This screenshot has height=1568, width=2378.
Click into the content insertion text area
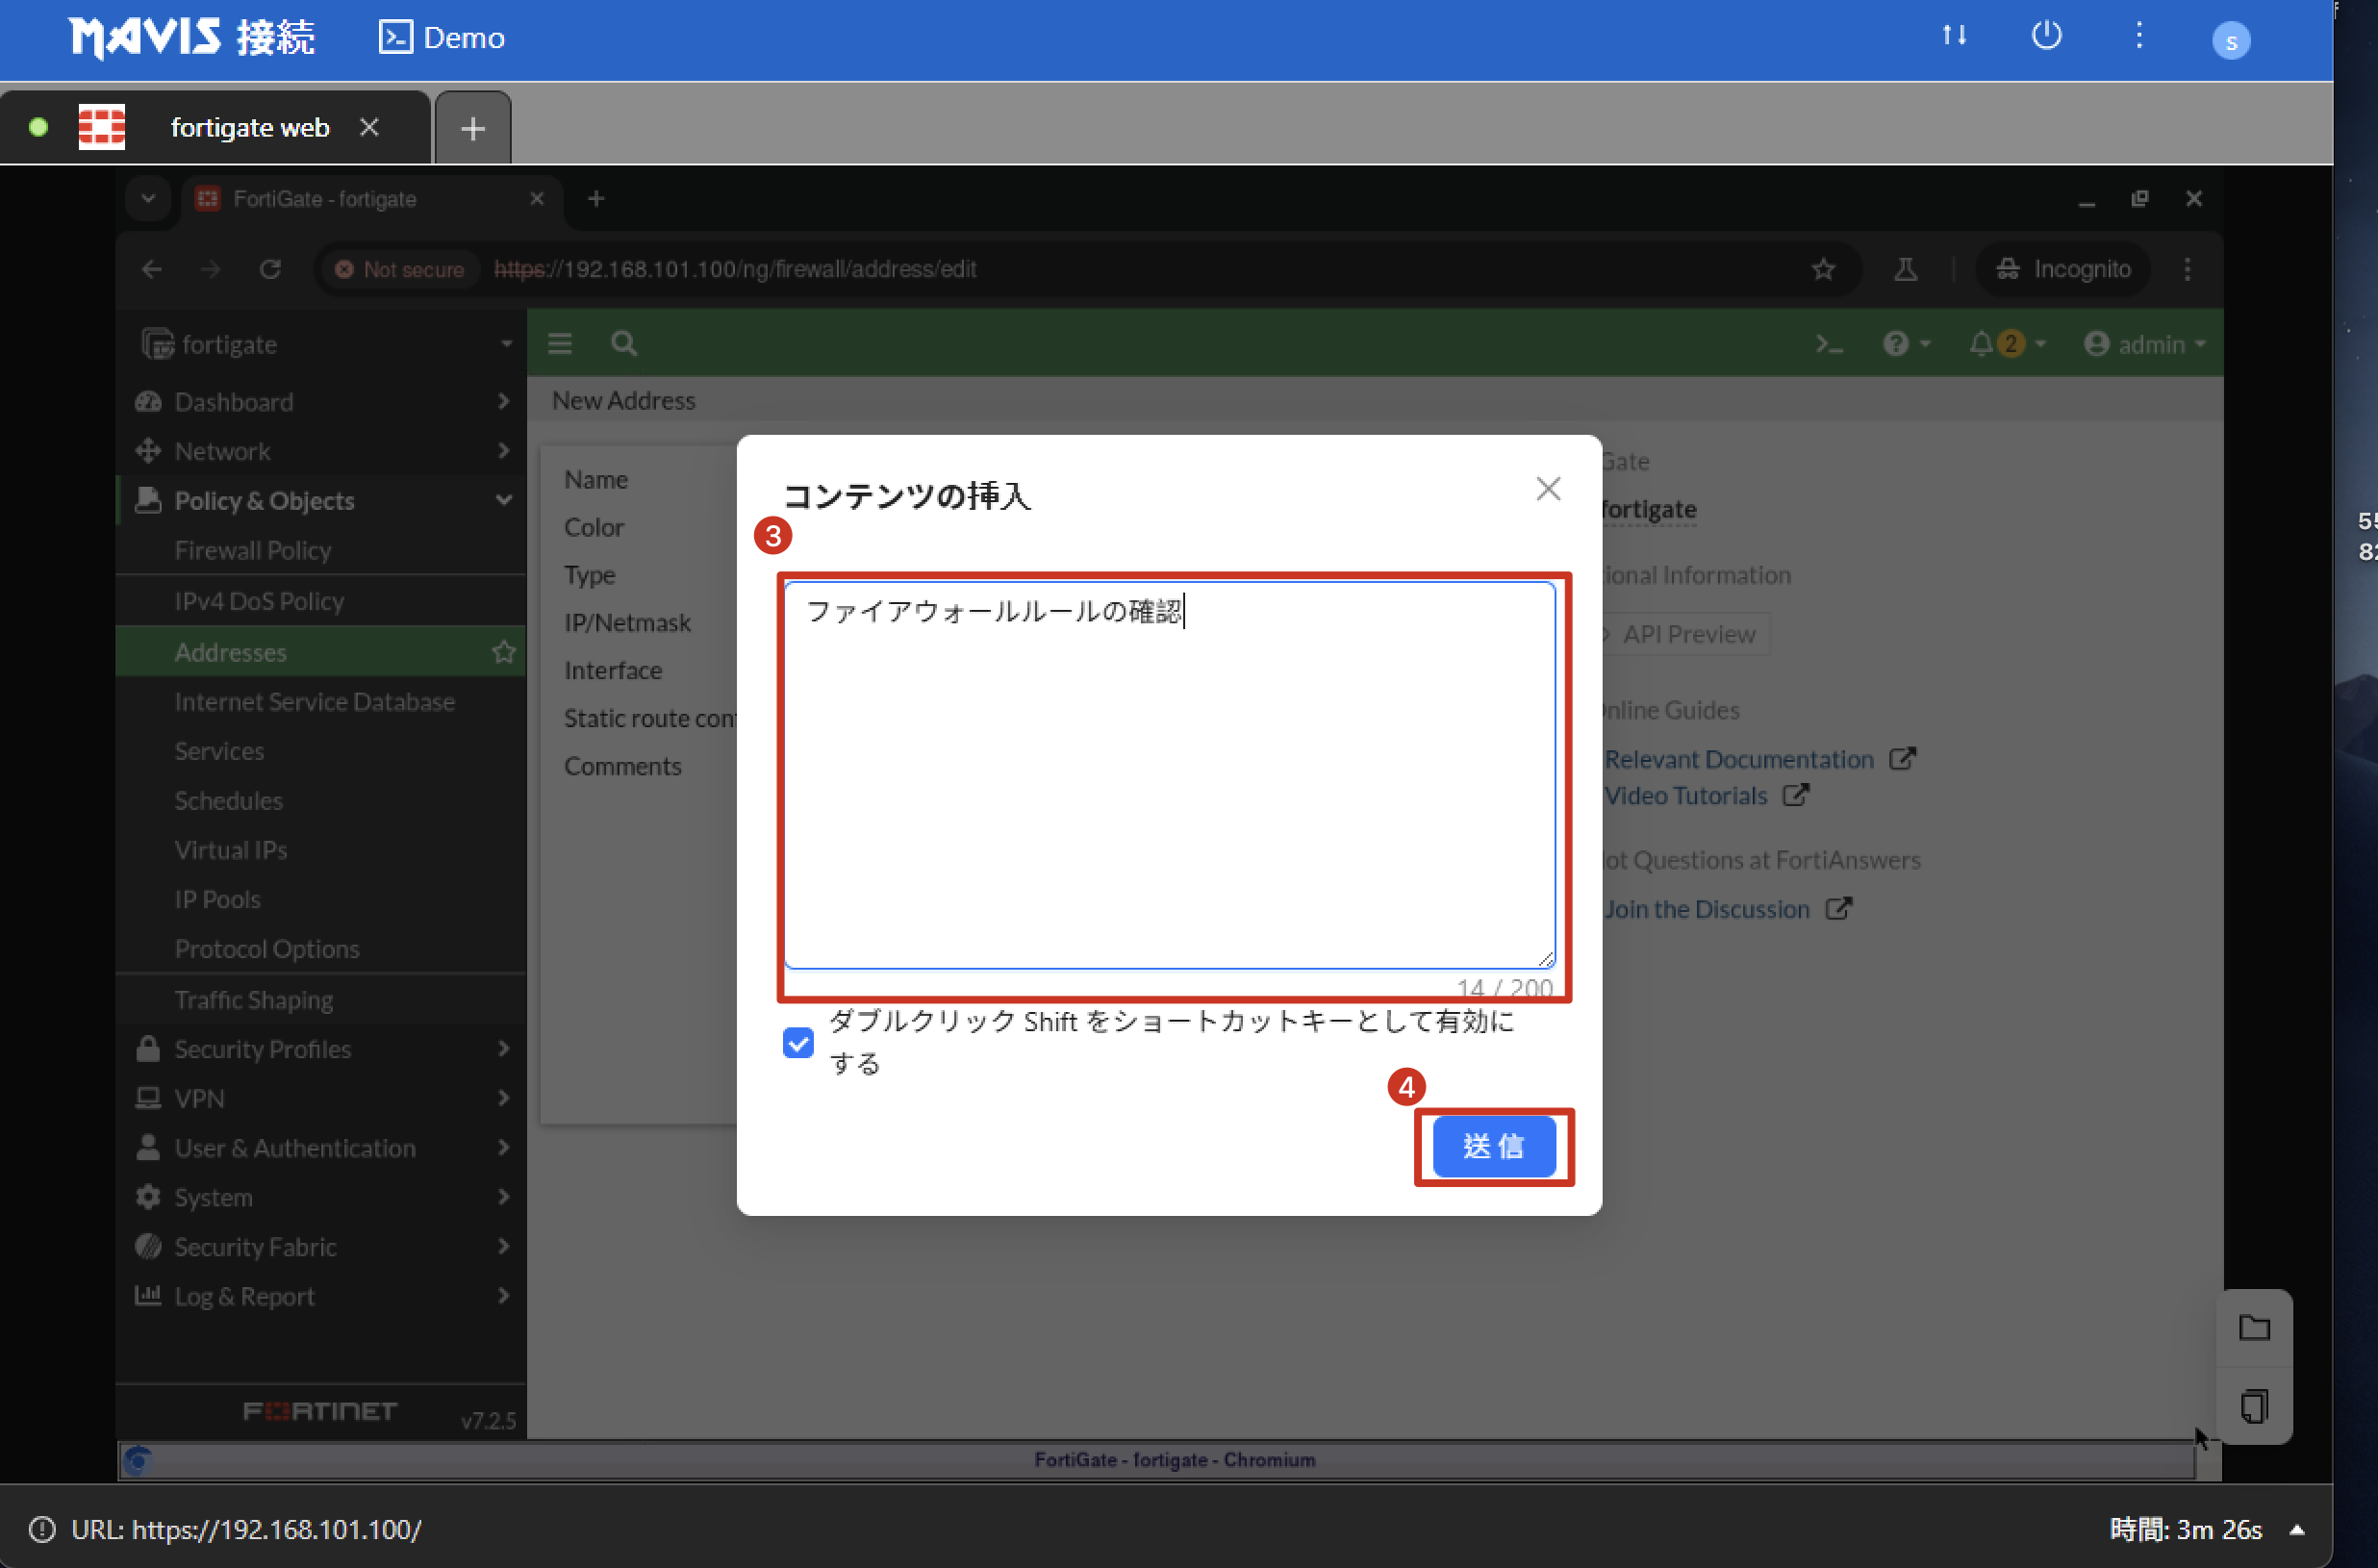(x=1168, y=775)
